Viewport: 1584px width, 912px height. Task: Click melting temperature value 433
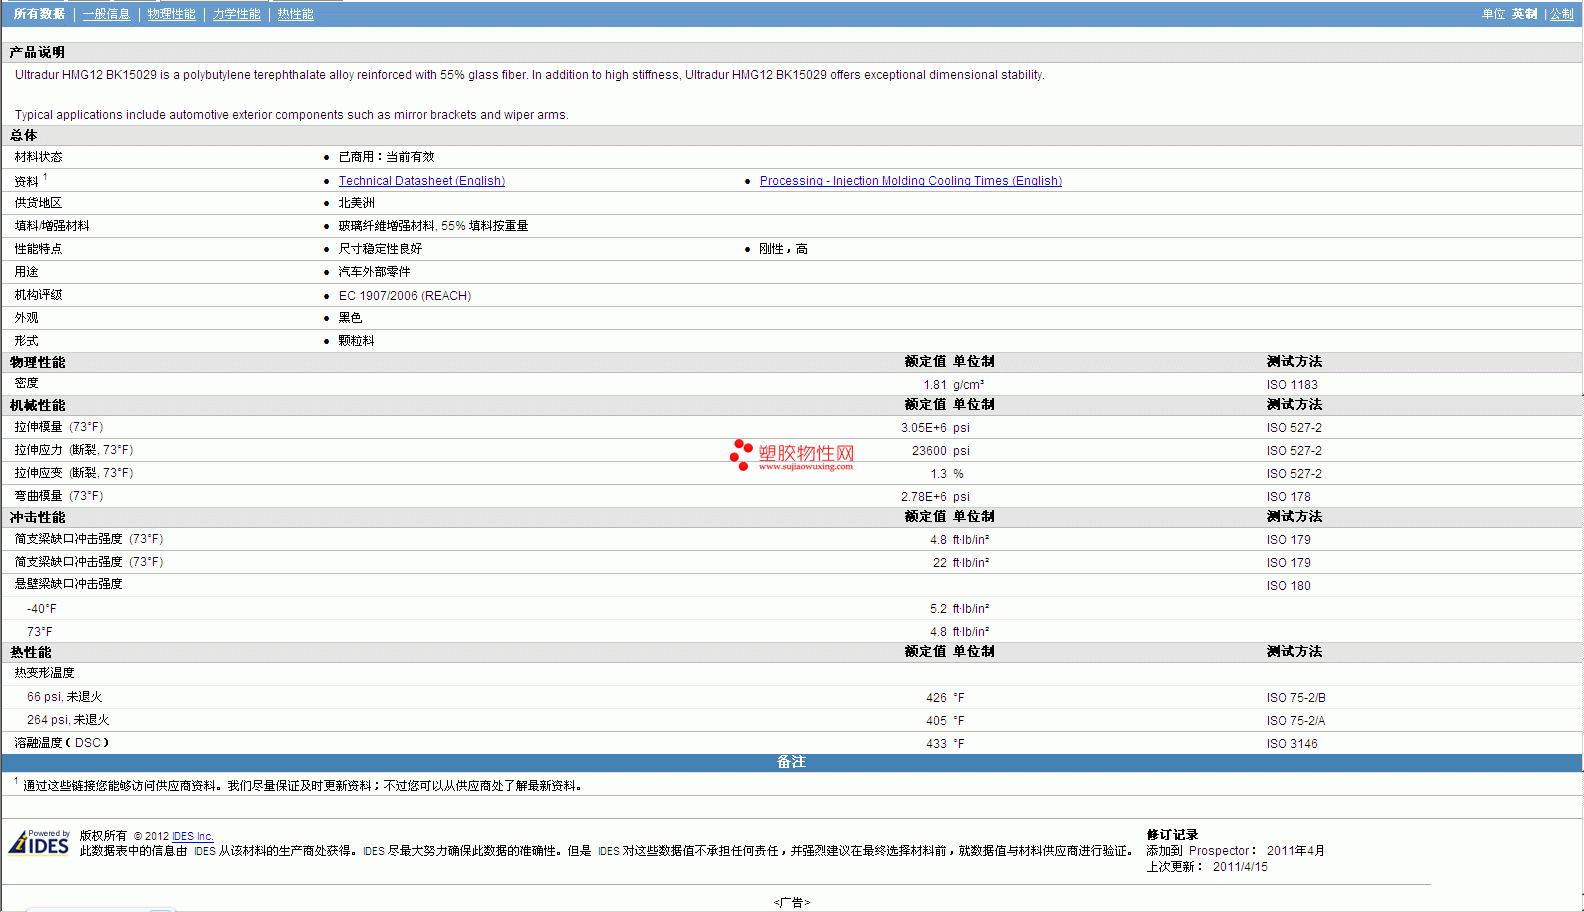(936, 744)
